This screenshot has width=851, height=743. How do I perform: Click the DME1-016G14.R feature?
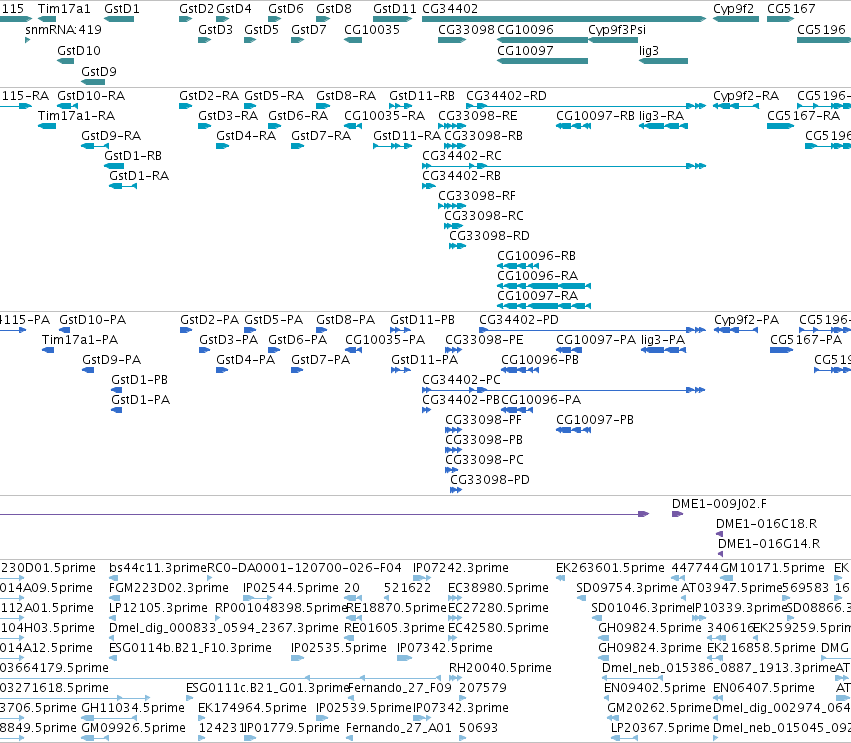[x=769, y=544]
